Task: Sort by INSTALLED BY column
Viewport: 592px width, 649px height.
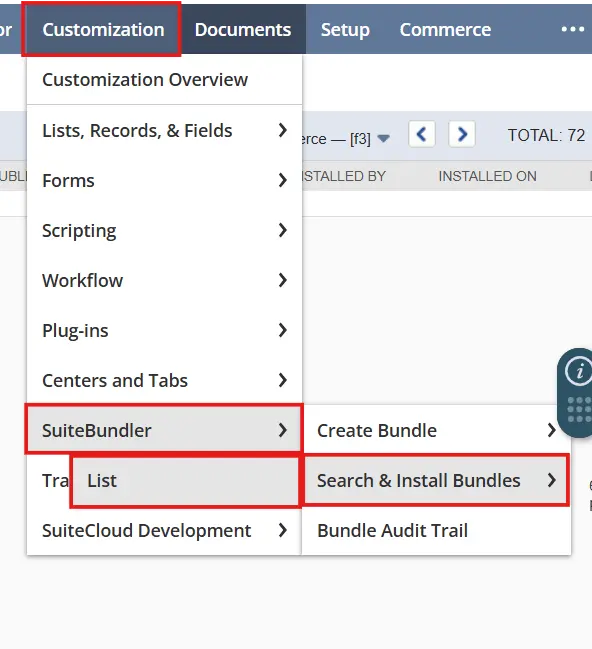Action: (344, 176)
